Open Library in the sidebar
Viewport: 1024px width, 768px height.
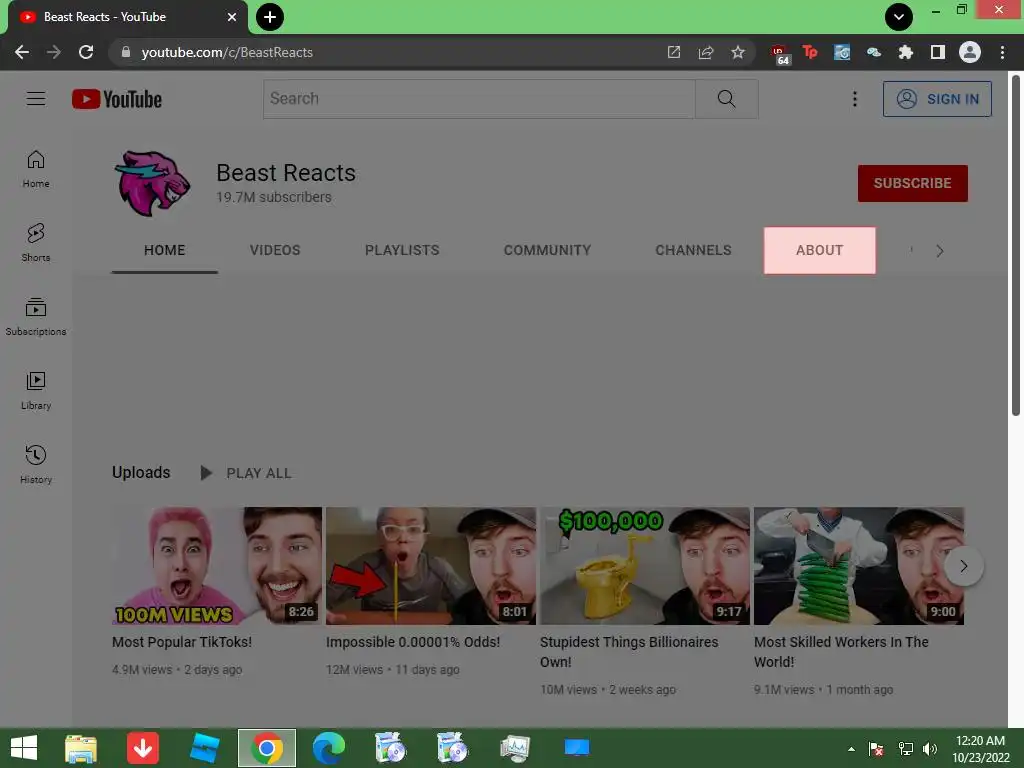click(x=36, y=390)
